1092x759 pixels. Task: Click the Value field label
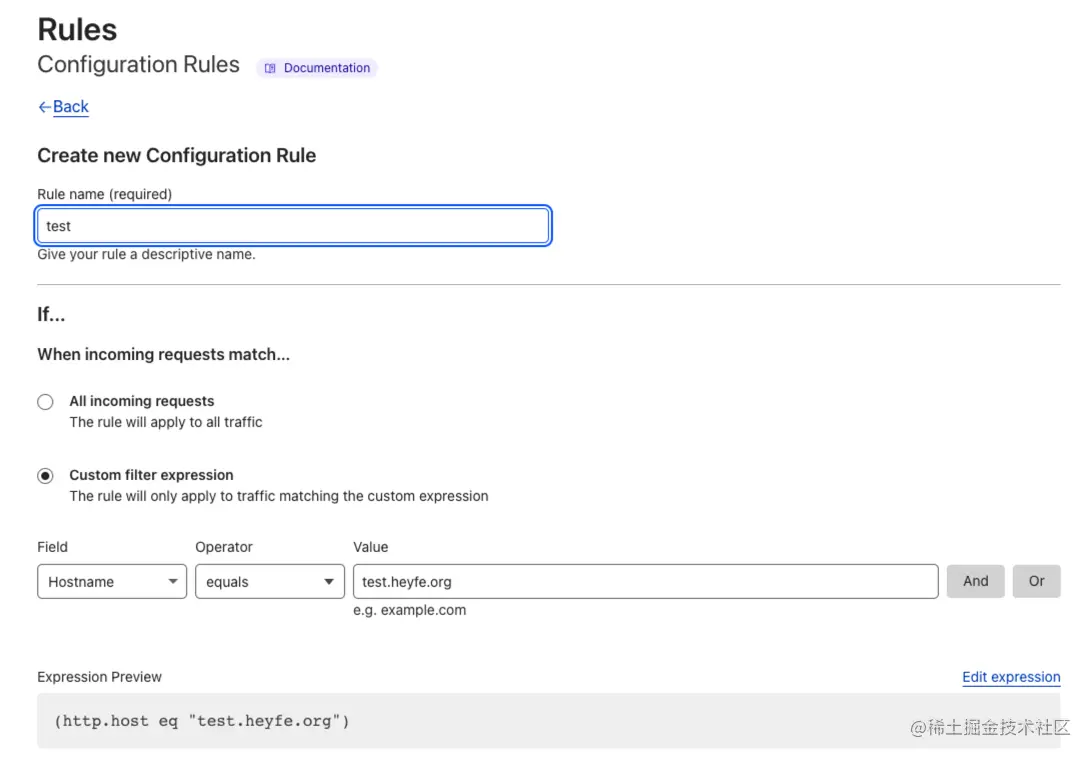(x=370, y=547)
